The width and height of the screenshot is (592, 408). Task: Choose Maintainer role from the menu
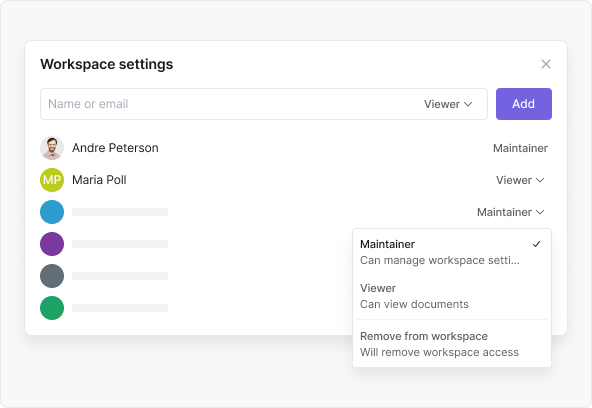coord(452,252)
